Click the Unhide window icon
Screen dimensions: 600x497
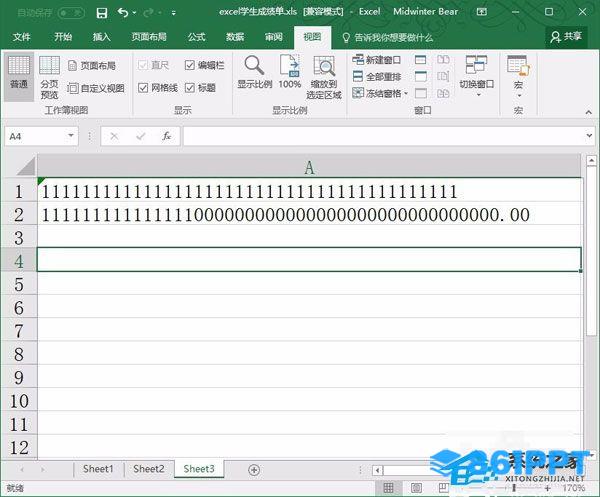(421, 93)
